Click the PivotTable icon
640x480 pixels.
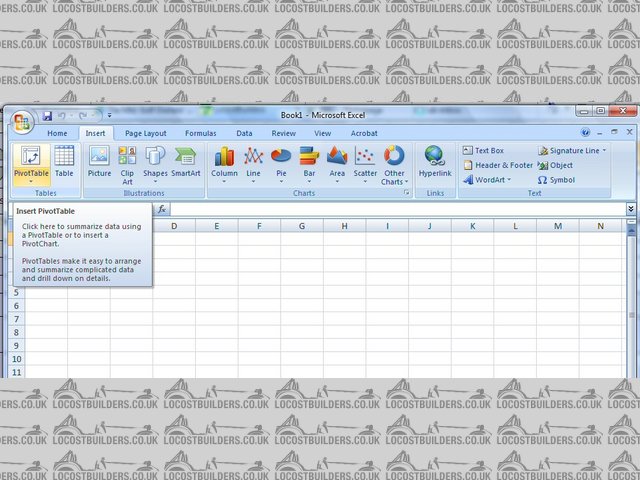(x=31, y=161)
